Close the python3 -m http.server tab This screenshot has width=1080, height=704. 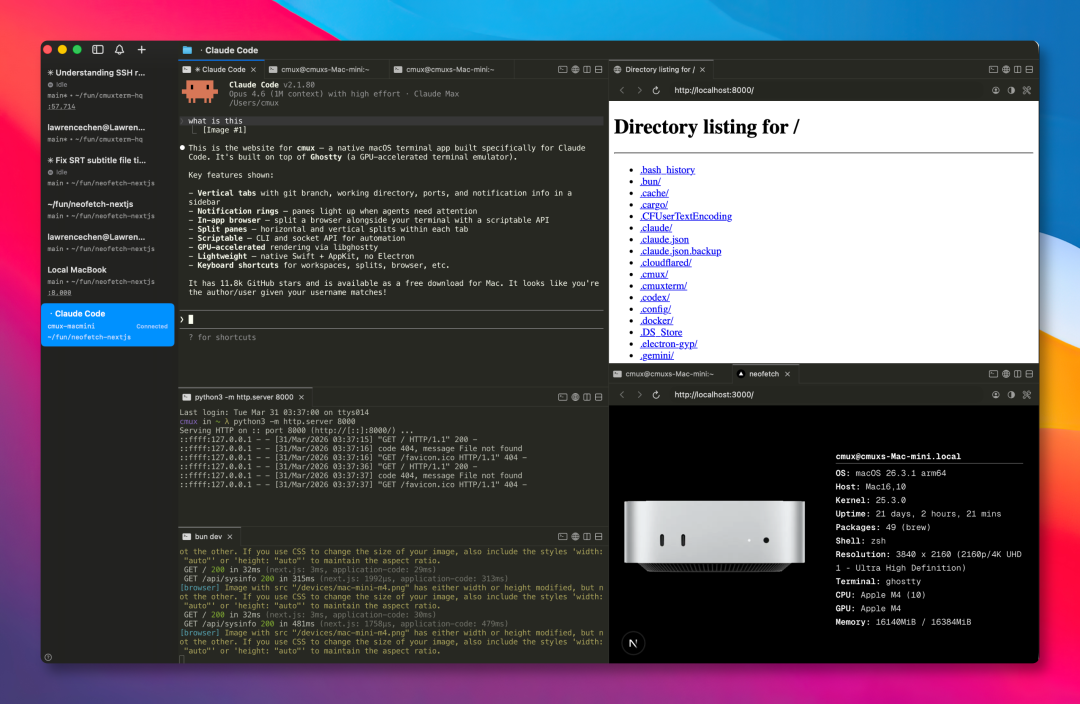pyautogui.click(x=302, y=397)
